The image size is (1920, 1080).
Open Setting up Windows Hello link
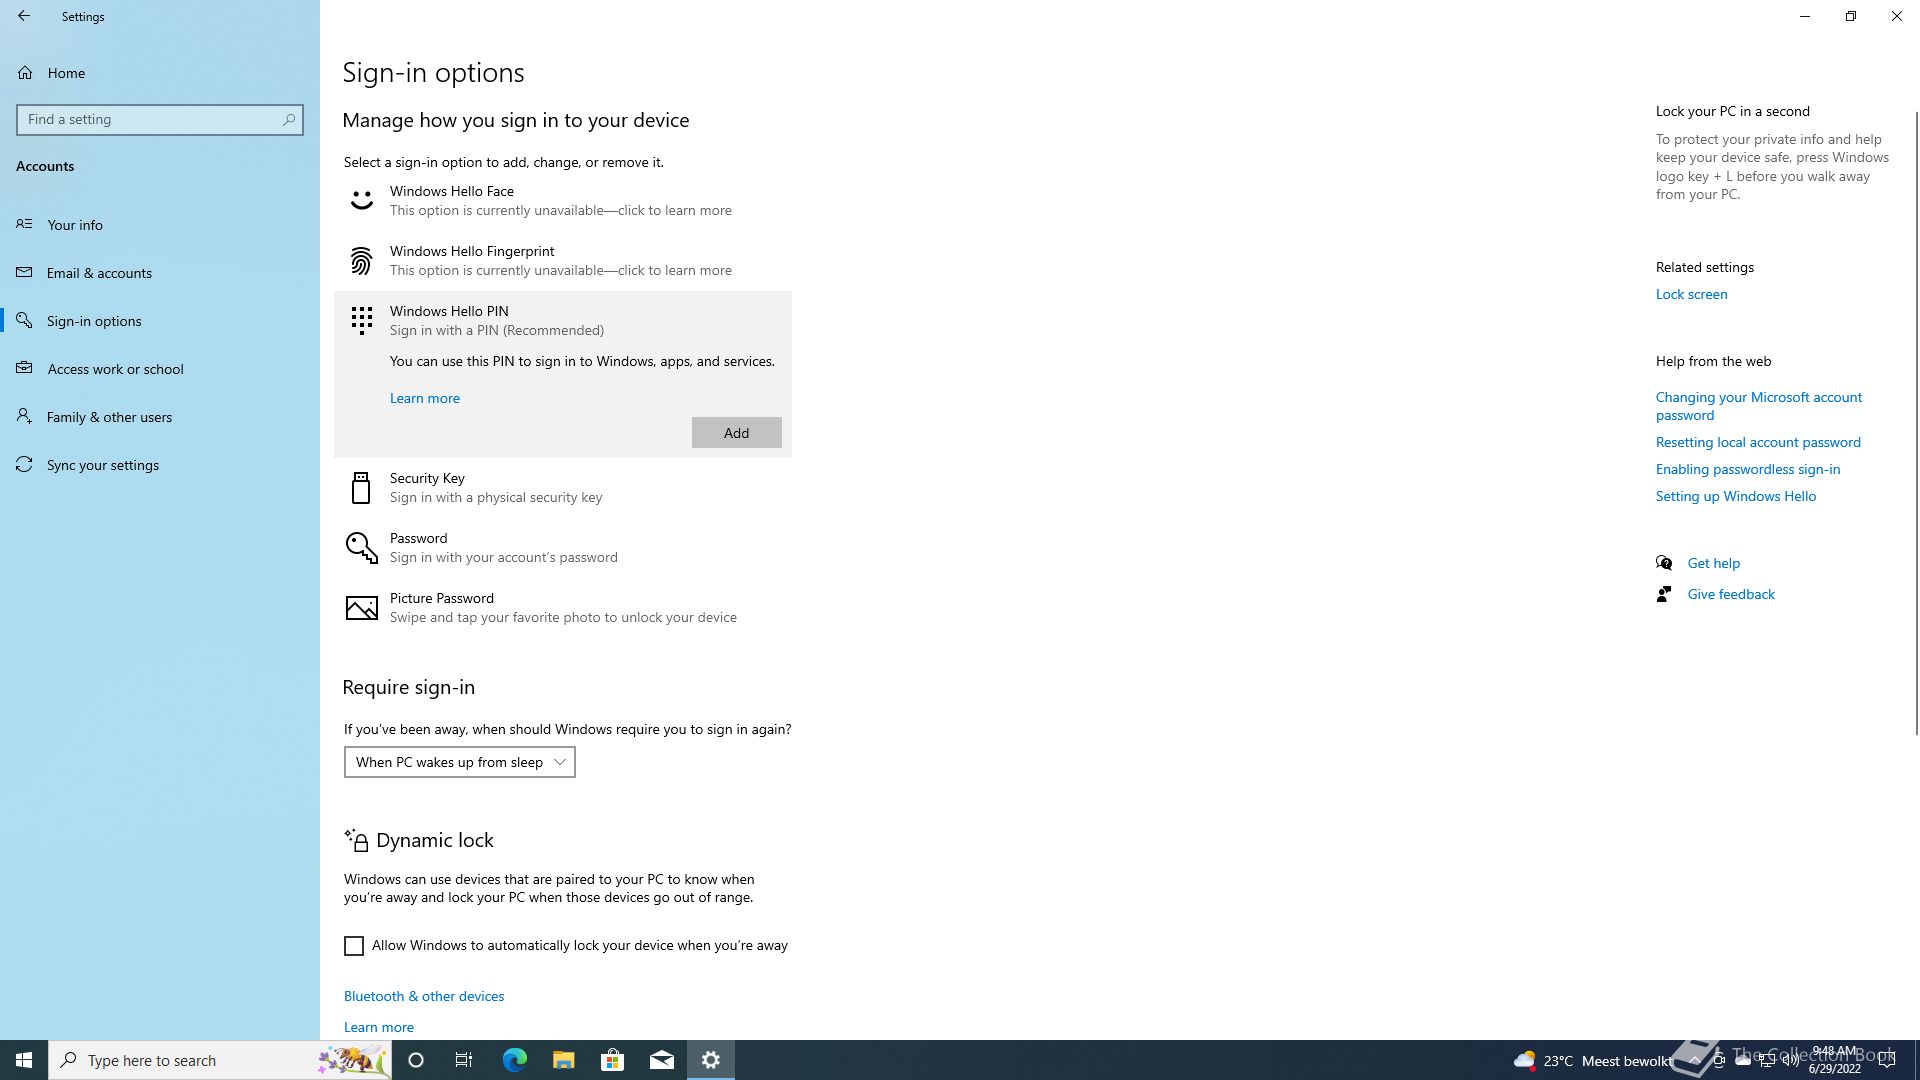pos(1736,496)
